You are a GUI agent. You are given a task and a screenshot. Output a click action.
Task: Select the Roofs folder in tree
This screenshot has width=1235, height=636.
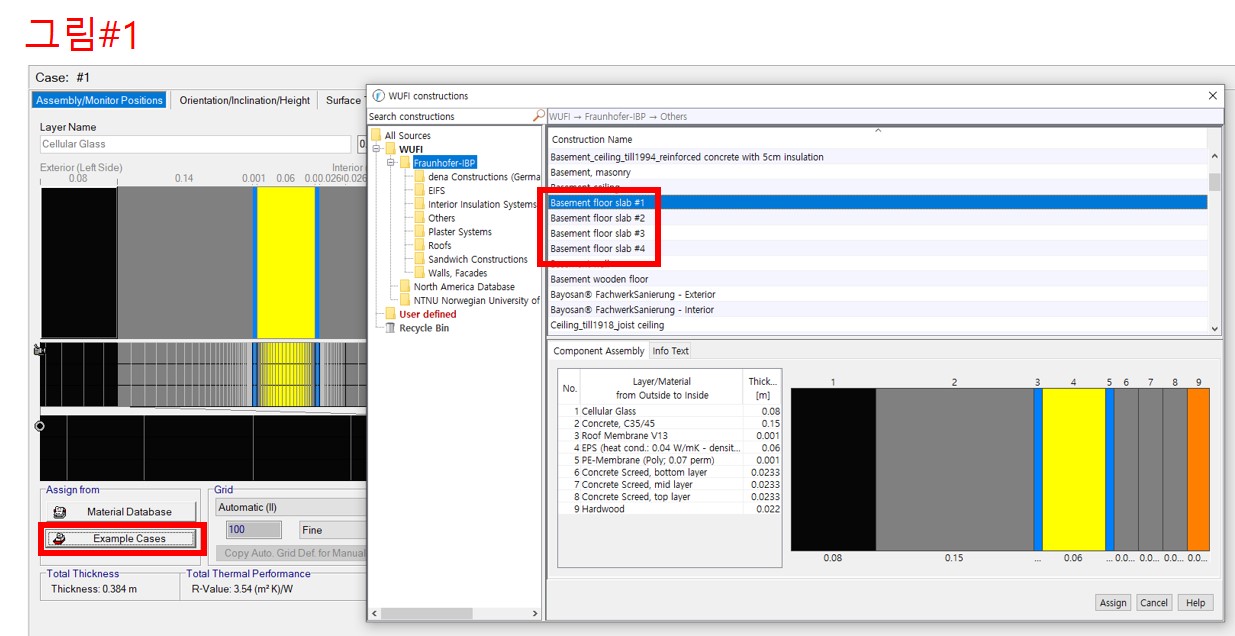[x=439, y=246]
